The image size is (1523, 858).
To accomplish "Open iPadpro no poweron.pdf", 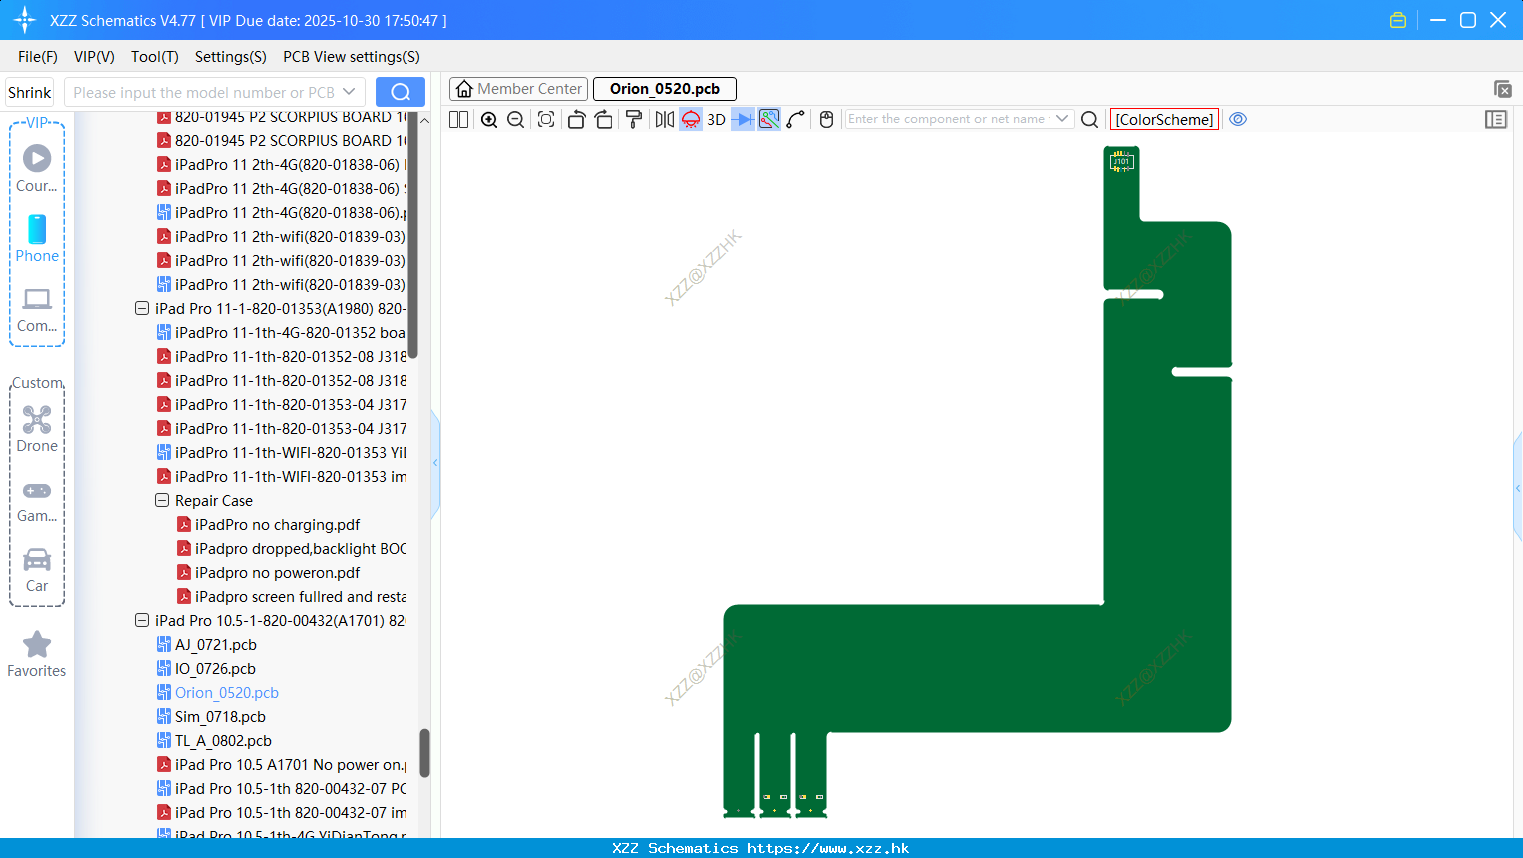I will pyautogui.click(x=277, y=573).
